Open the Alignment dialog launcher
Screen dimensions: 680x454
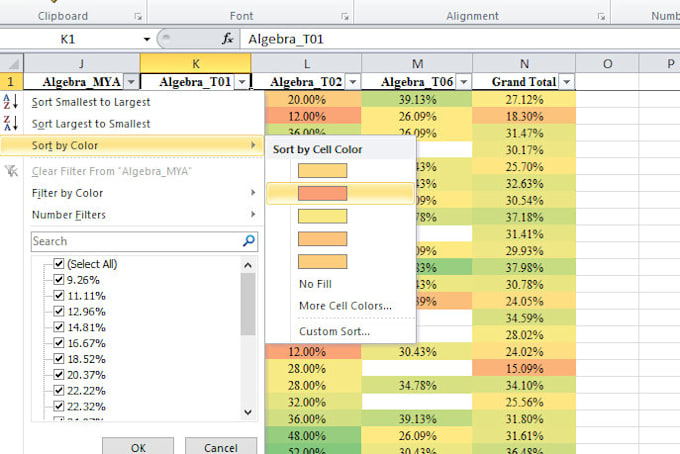pyautogui.click(x=601, y=16)
